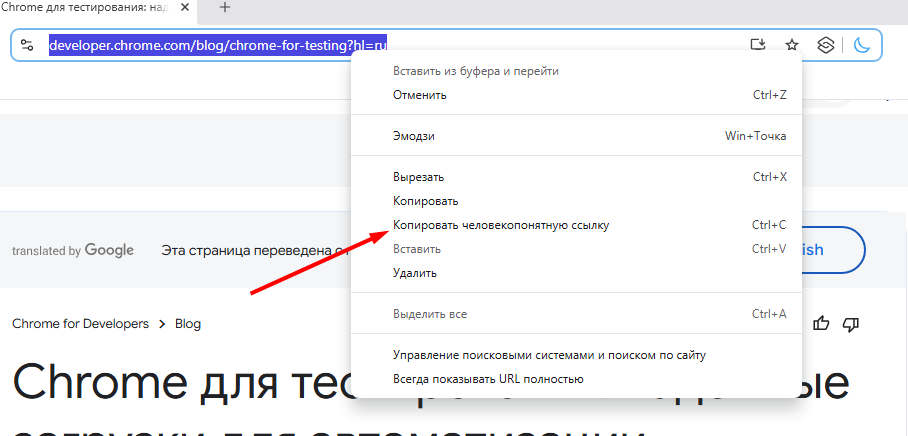This screenshot has width=908, height=436.
Task: Select 'Копировать человекопонятную ссылку'
Action: pyautogui.click(x=576, y=225)
